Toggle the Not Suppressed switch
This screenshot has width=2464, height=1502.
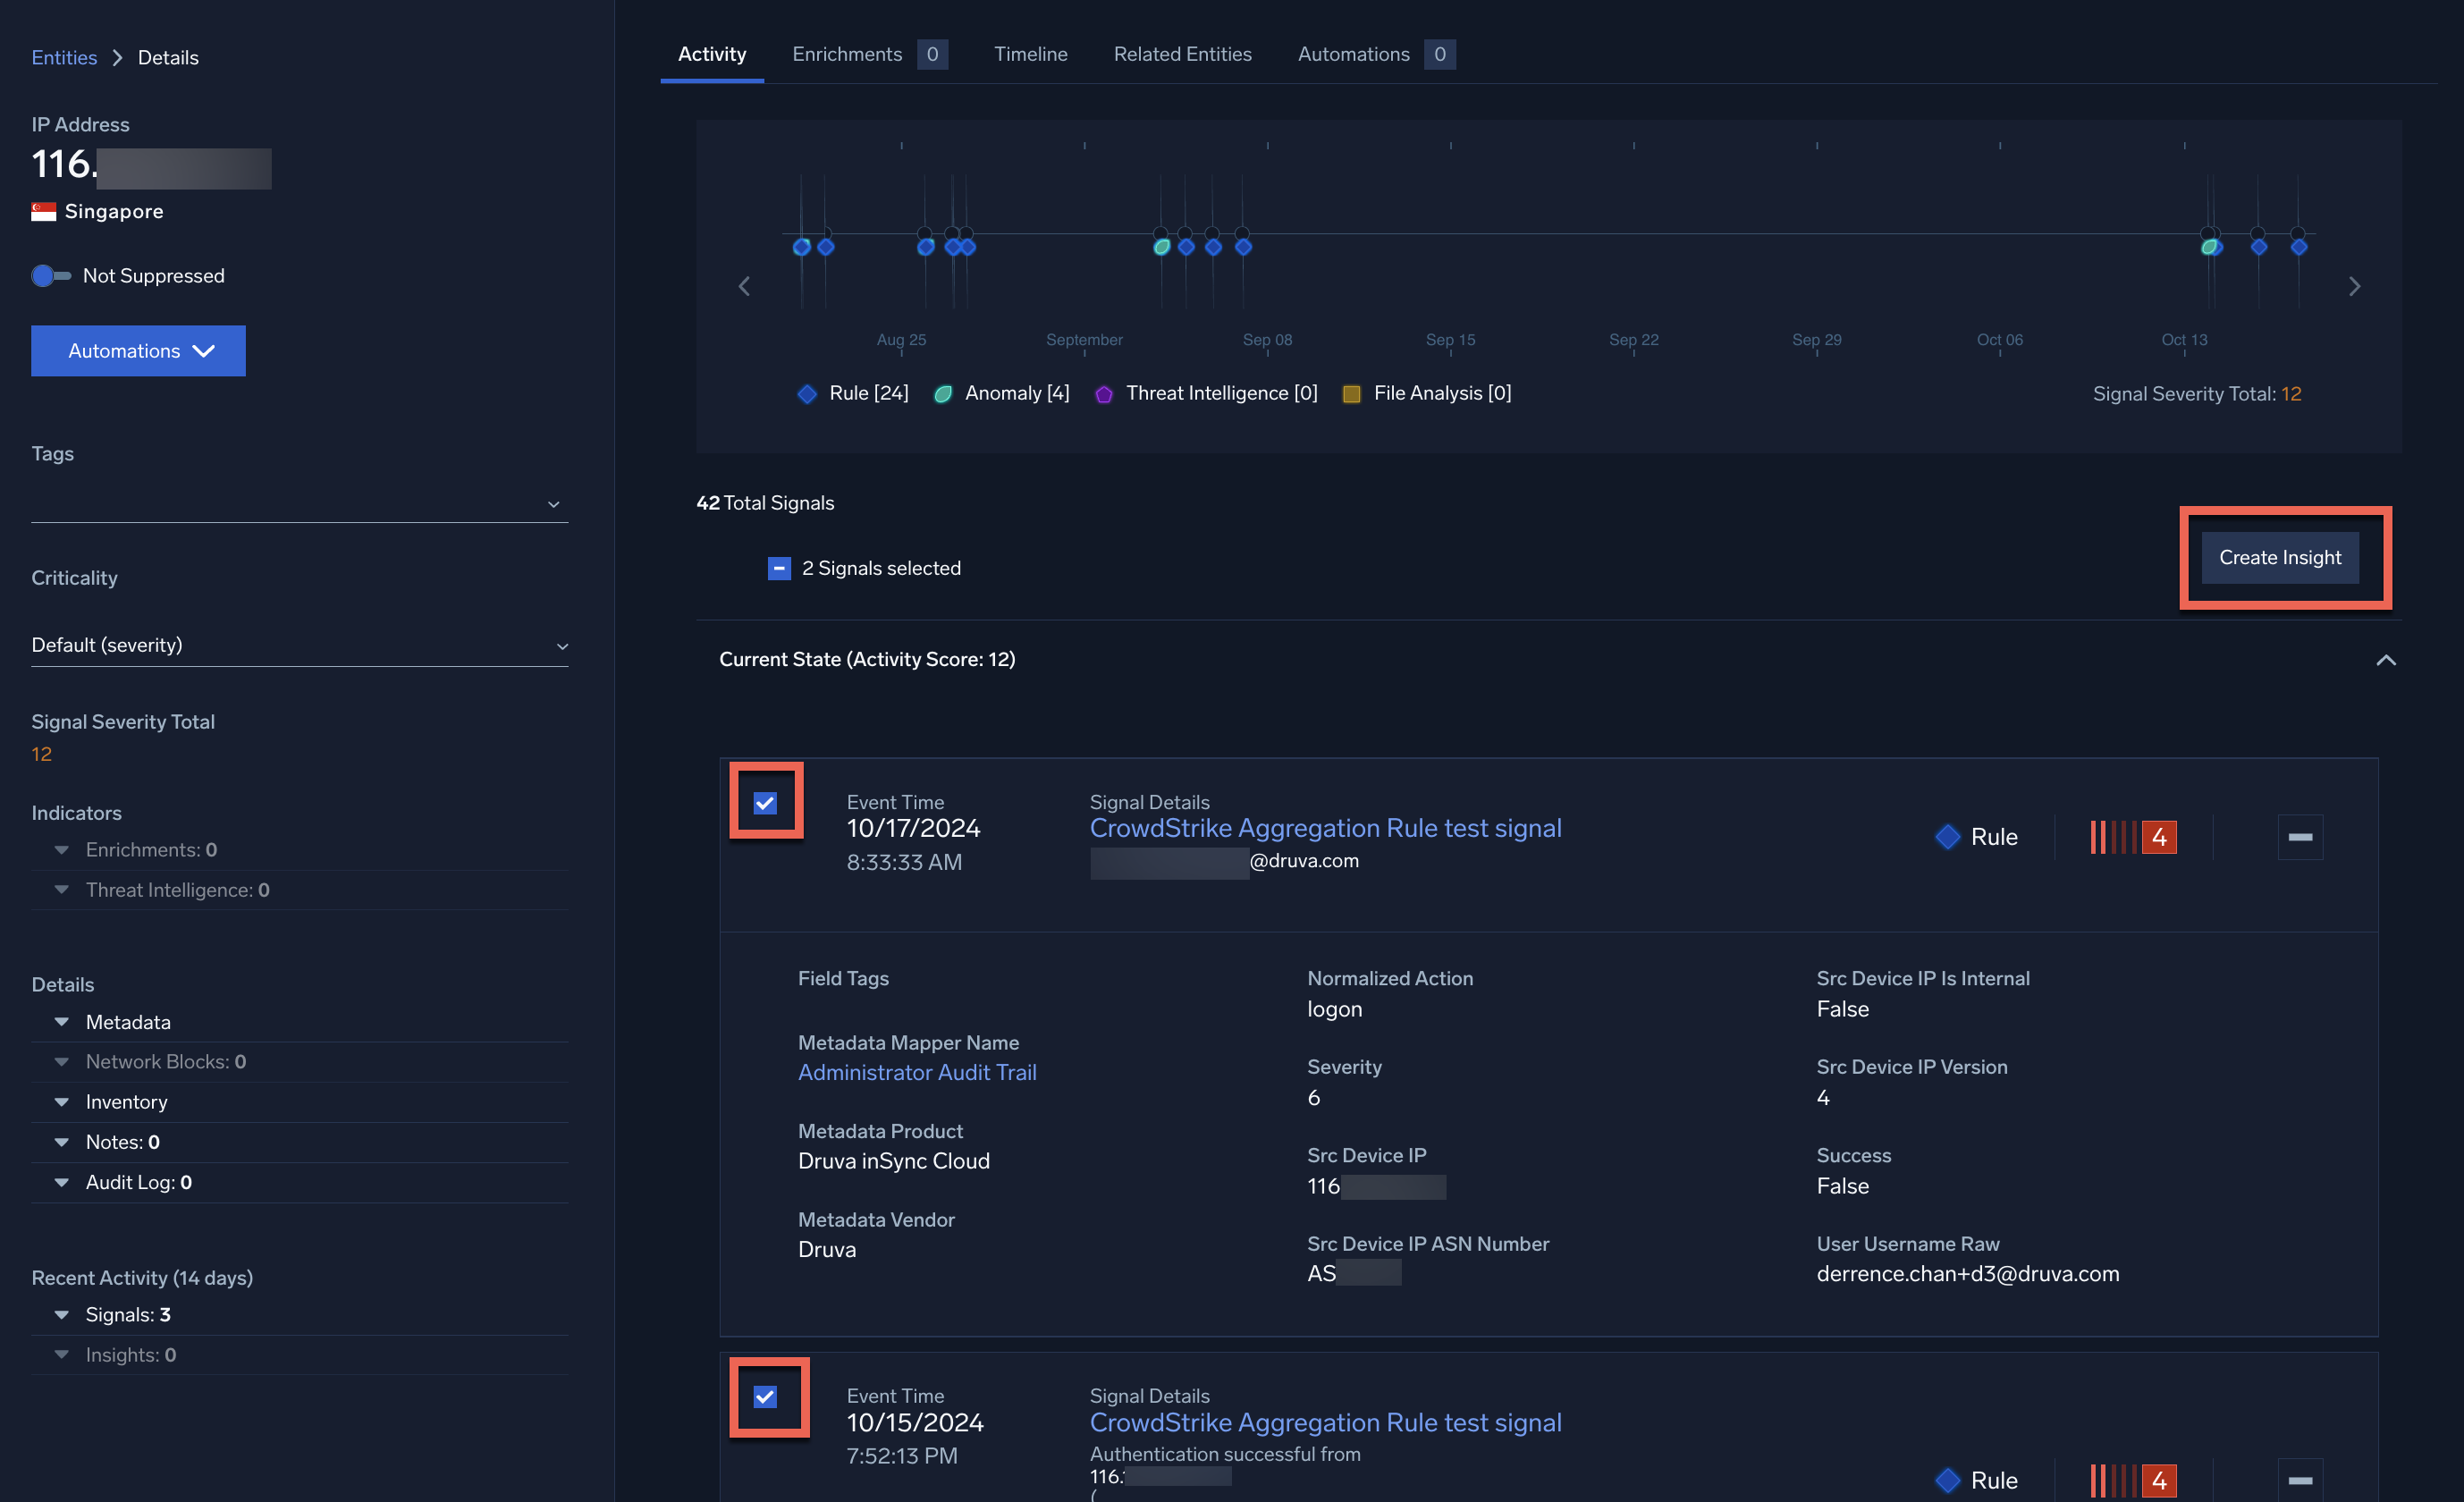point(51,276)
